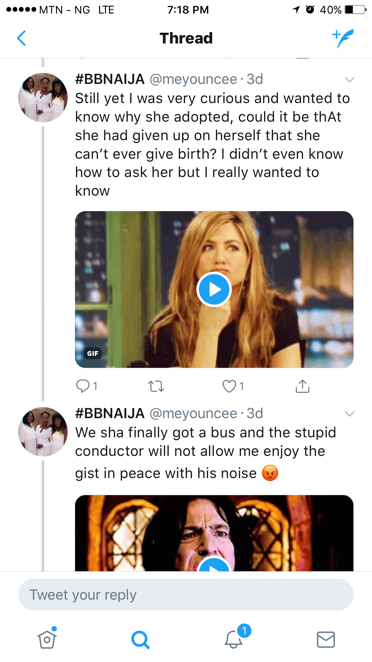Like the tweet with one heart
The width and height of the screenshot is (372, 662).
233,386
